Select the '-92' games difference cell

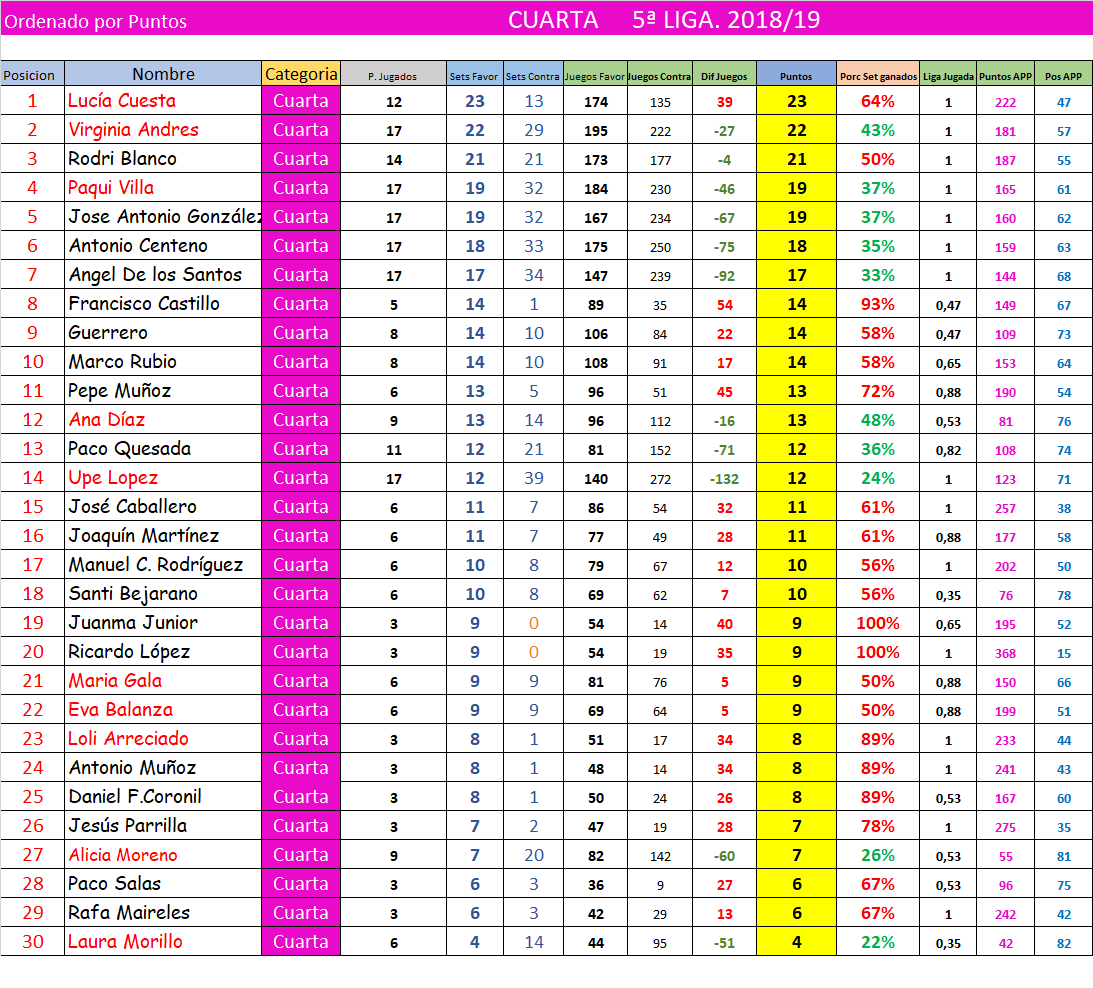point(724,276)
